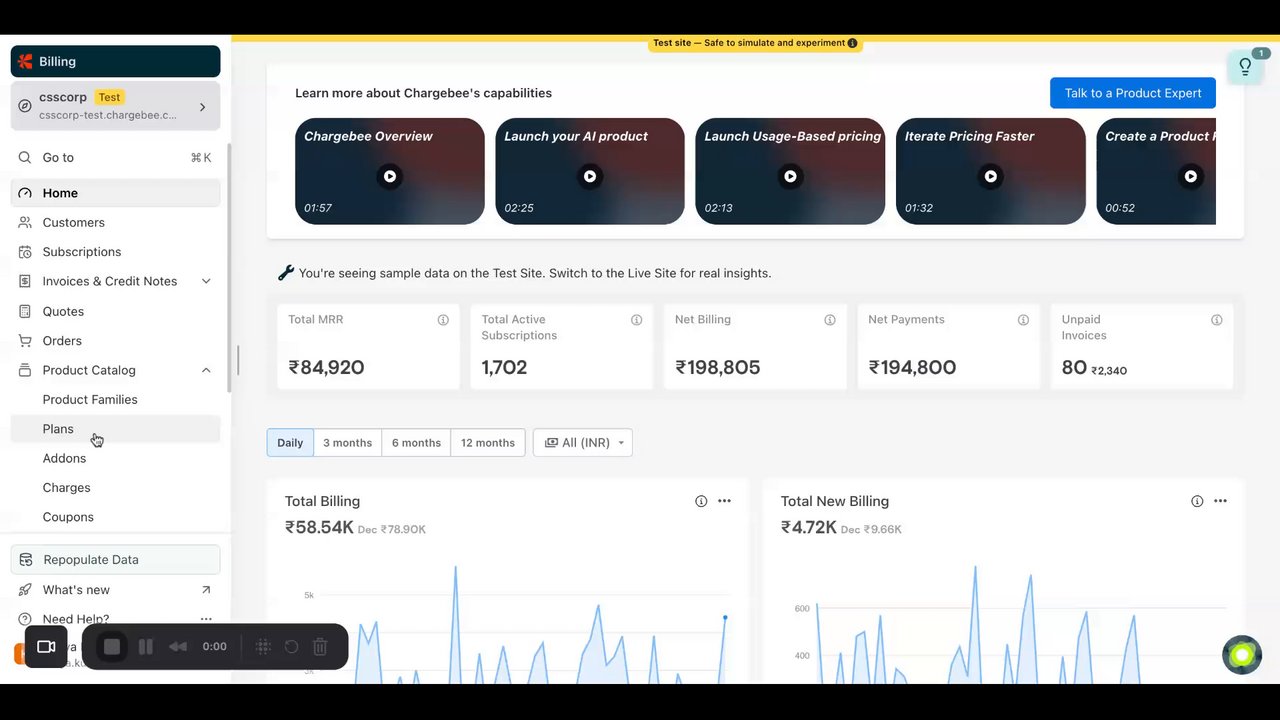The height and width of the screenshot is (720, 1280).
Task: Click the Net Billing ₹198,805 value
Action: click(717, 367)
